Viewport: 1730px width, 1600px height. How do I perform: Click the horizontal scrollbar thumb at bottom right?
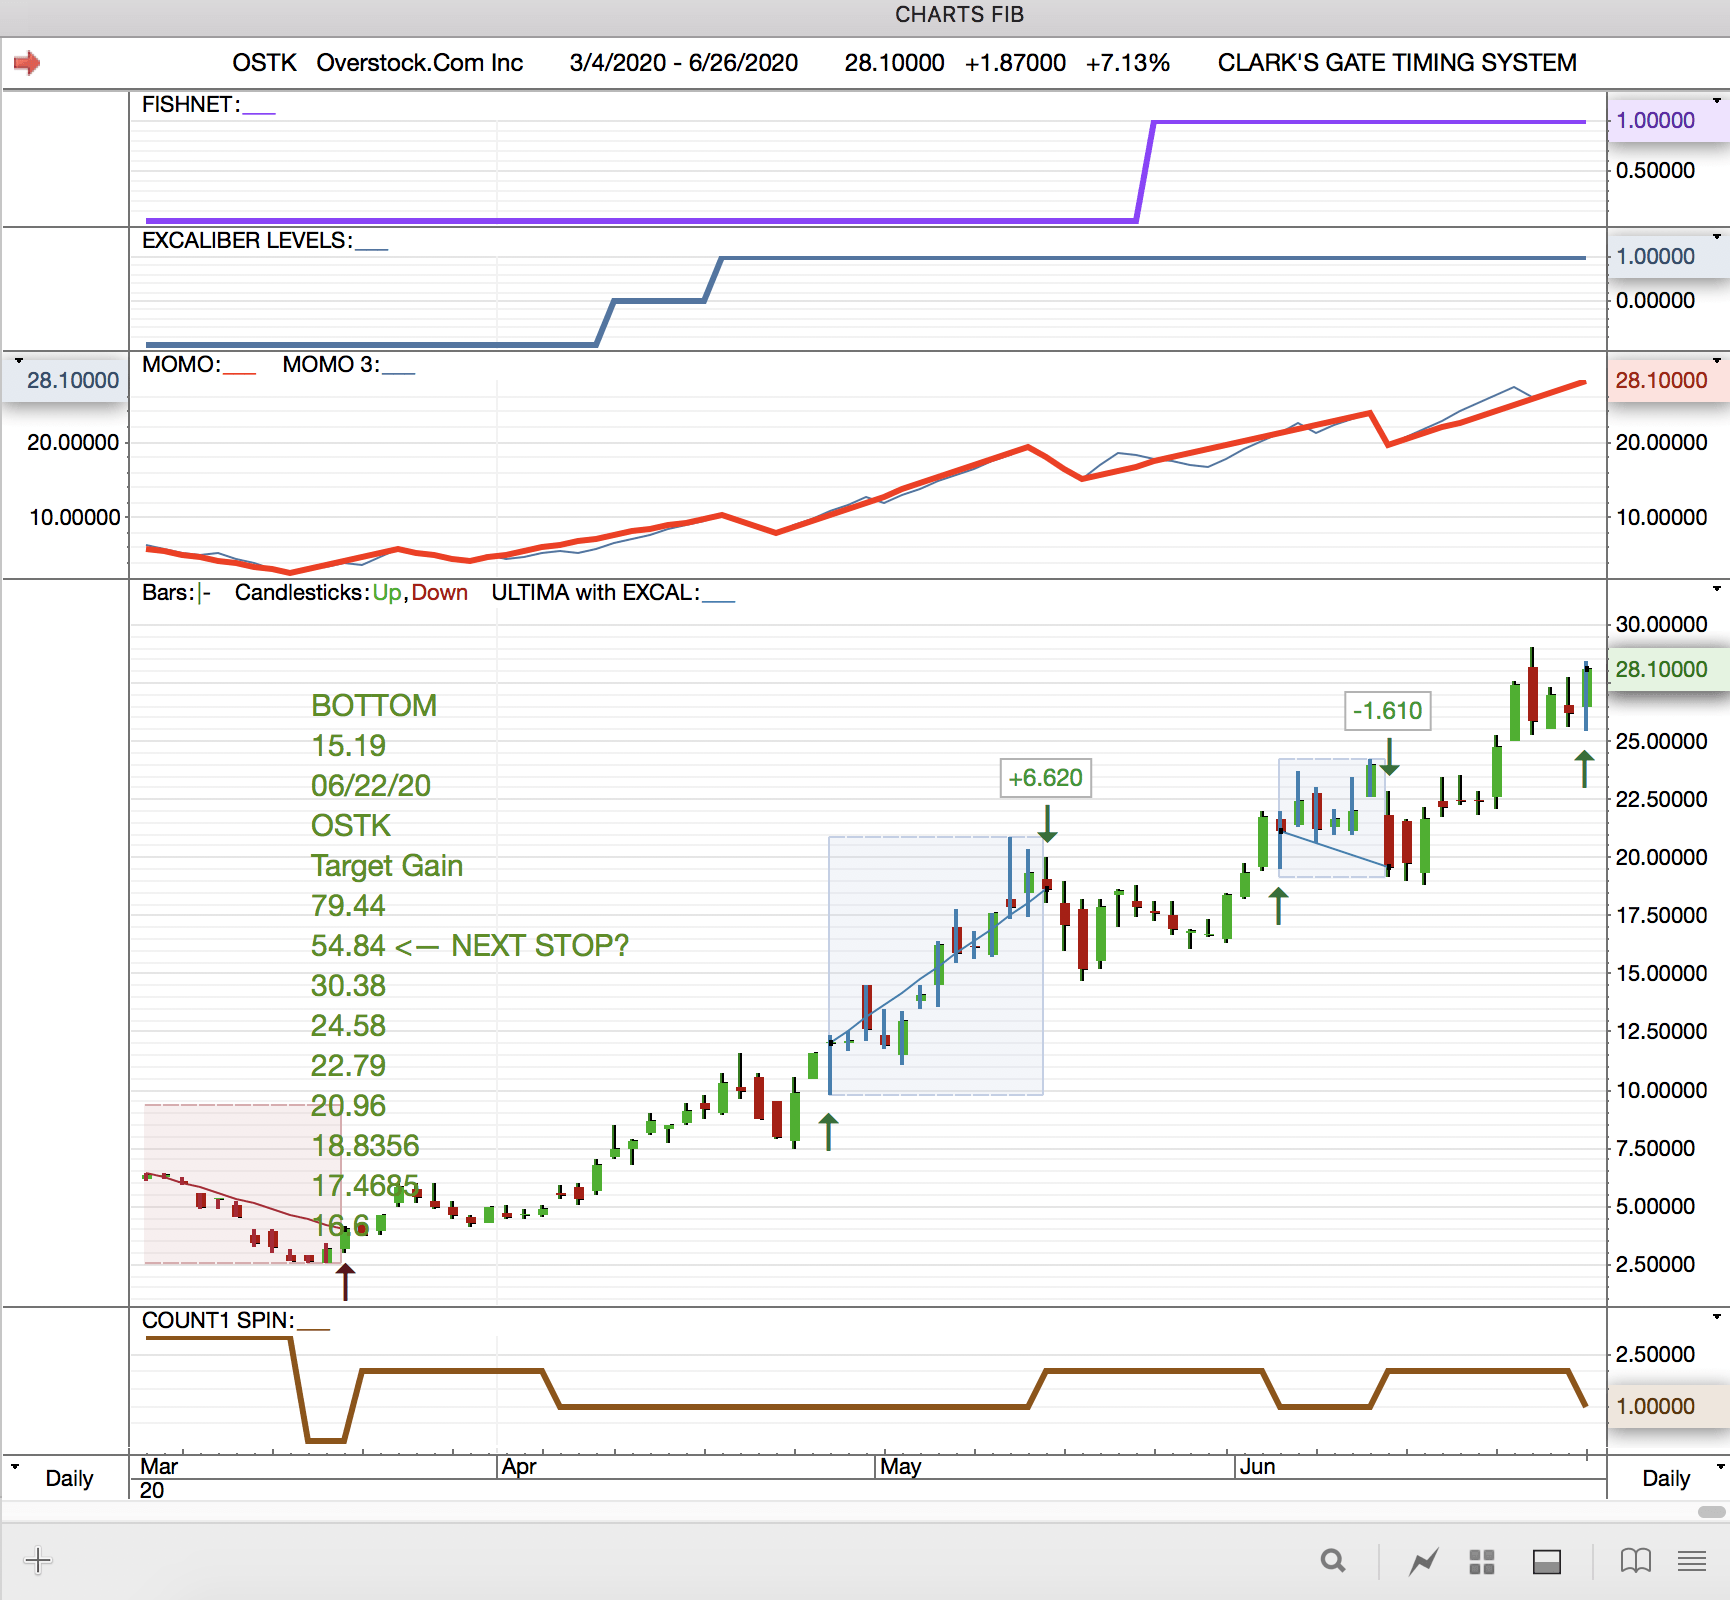coord(1712,1511)
